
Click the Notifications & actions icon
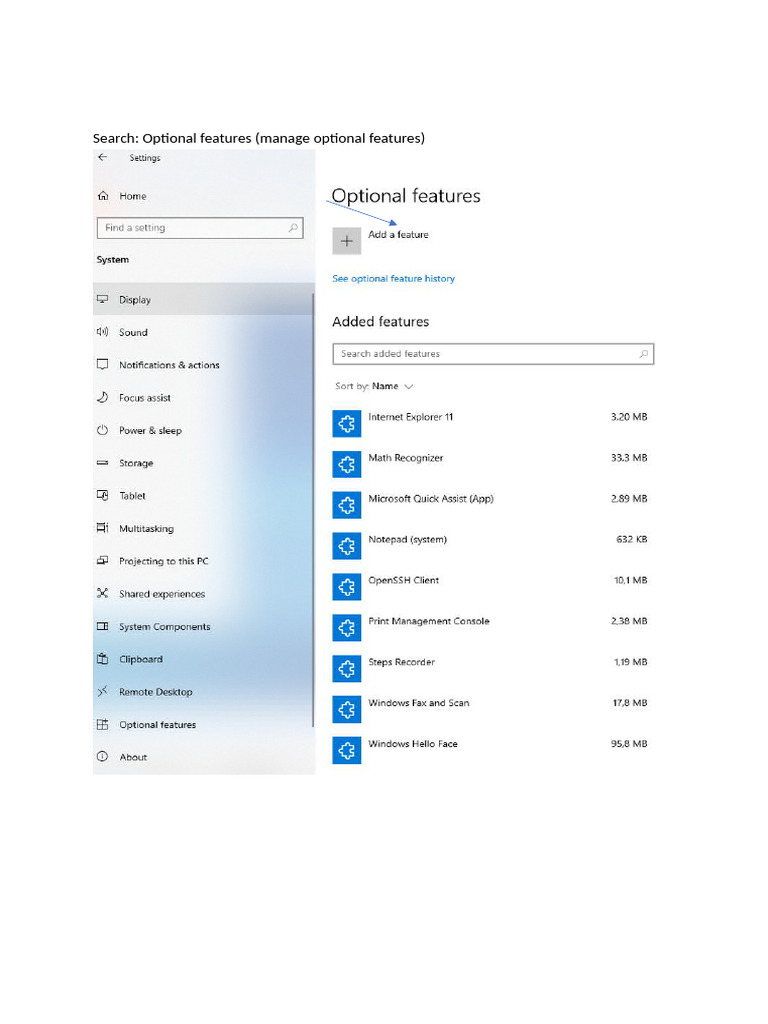point(103,364)
